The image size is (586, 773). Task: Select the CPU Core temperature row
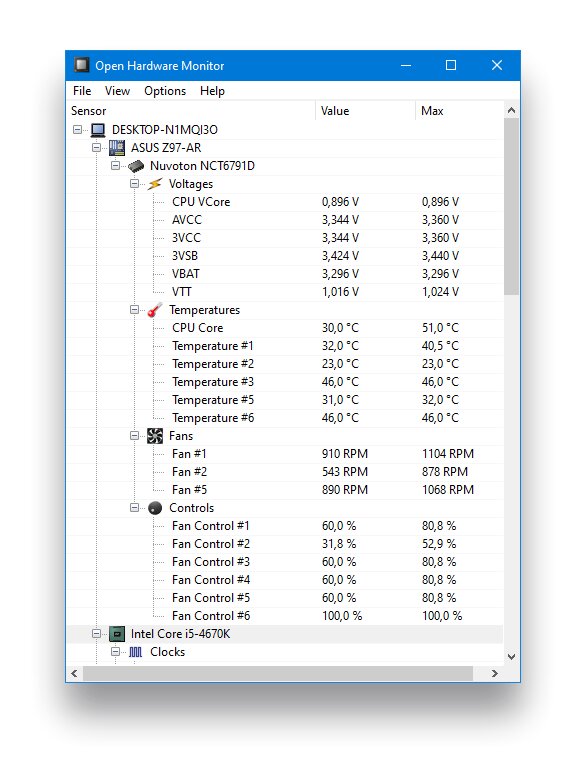tap(285, 328)
